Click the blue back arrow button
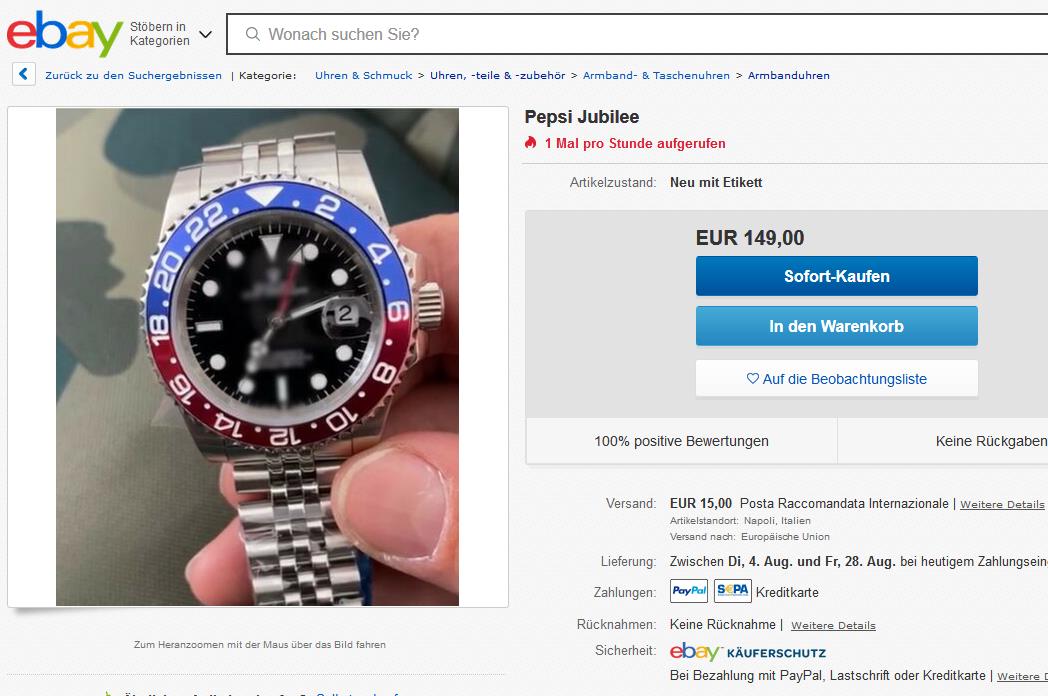The height and width of the screenshot is (696, 1048). [24, 75]
